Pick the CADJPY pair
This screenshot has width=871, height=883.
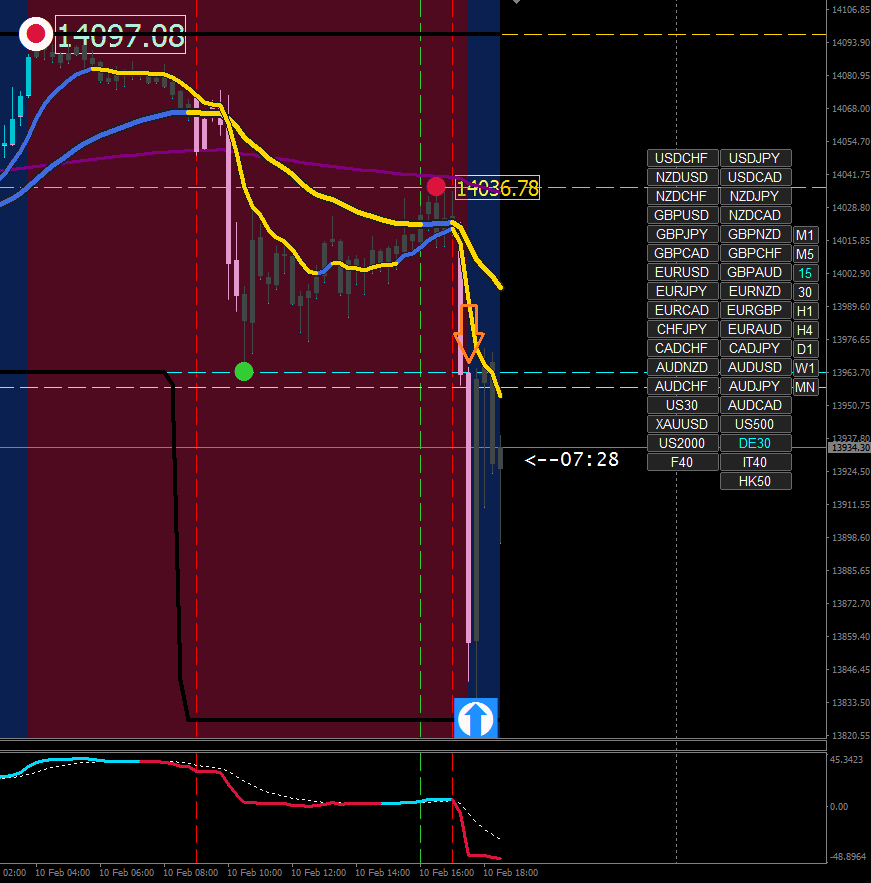tap(756, 349)
